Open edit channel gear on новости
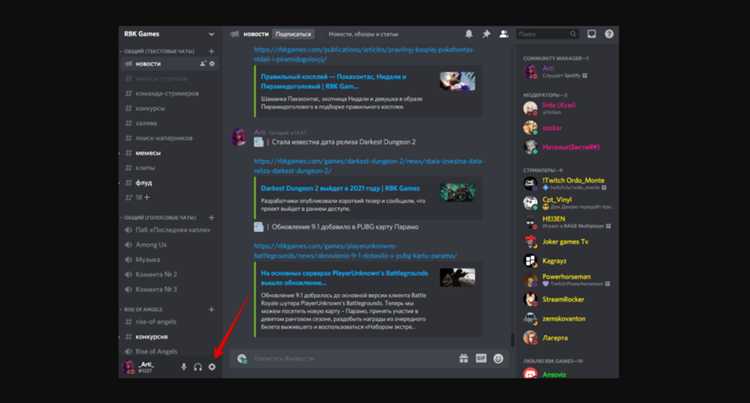This screenshot has width=750, height=403. pyautogui.click(x=212, y=64)
